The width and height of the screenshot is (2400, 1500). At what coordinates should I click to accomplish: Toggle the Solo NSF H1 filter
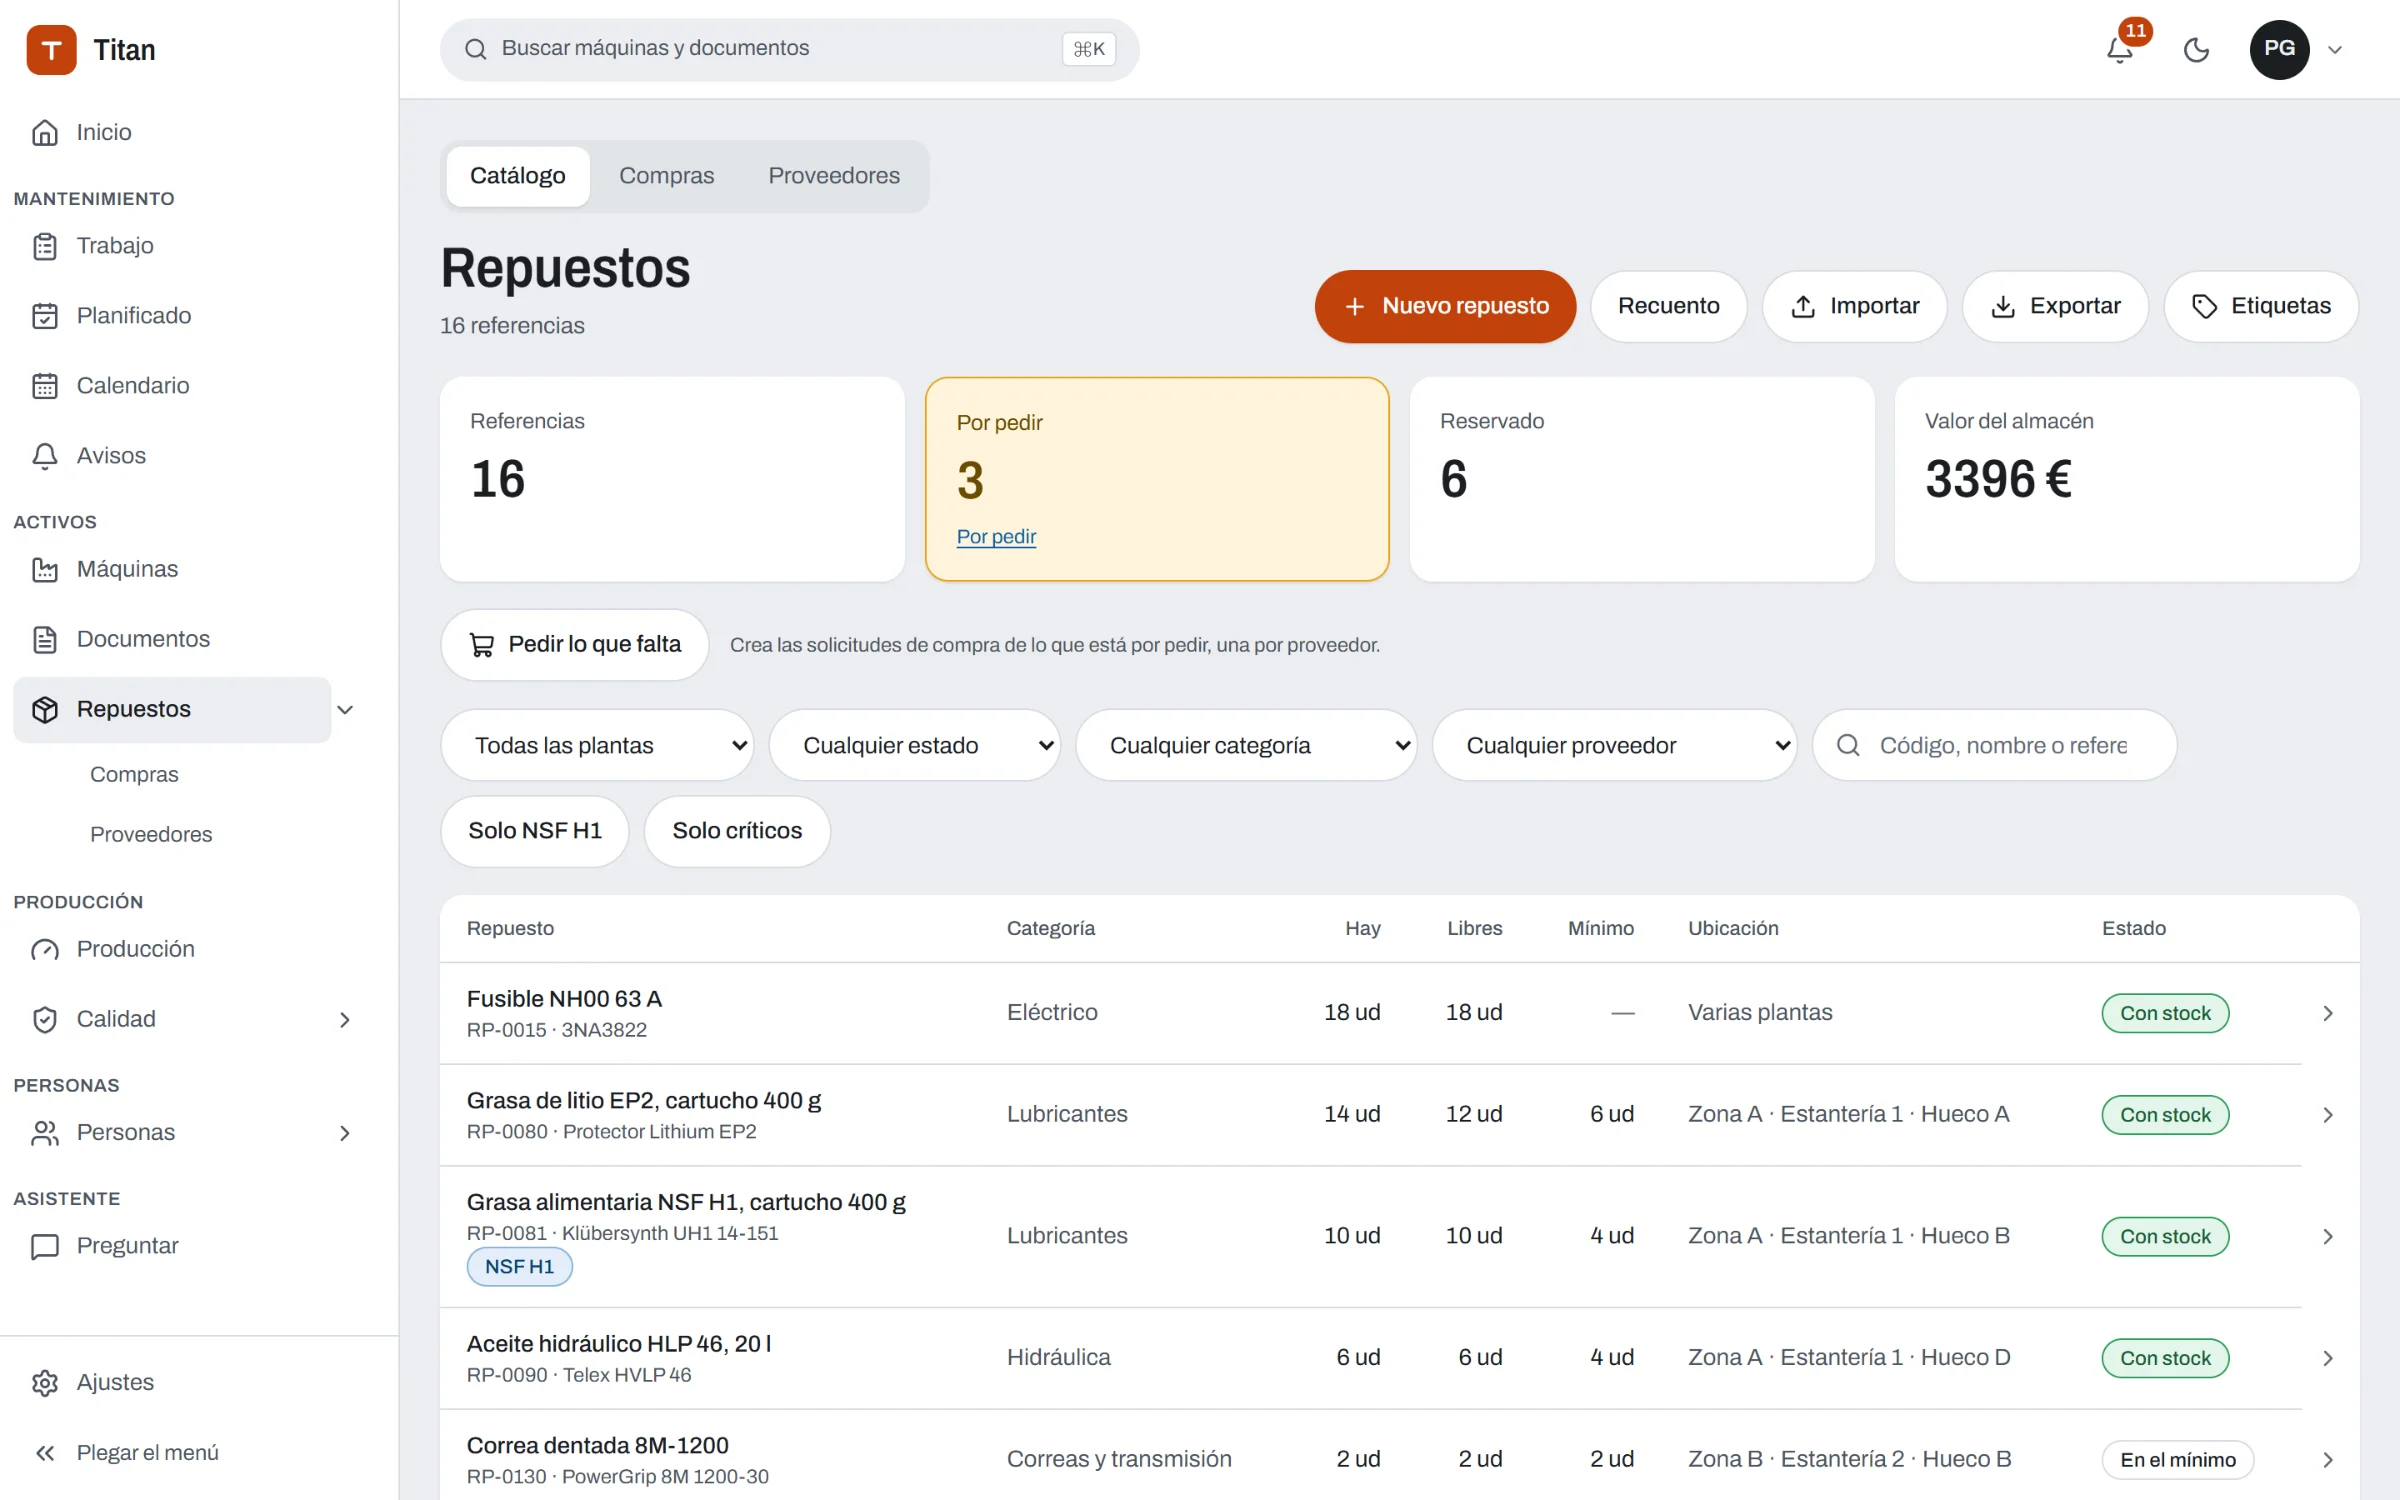tap(535, 831)
